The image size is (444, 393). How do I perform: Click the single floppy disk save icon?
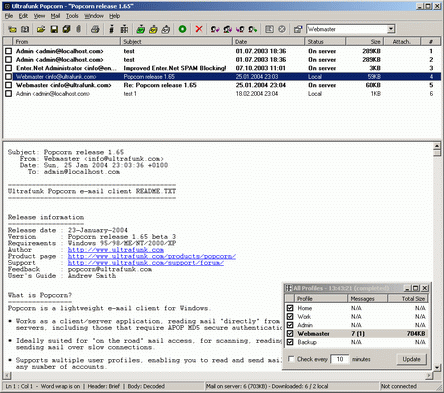point(54,29)
